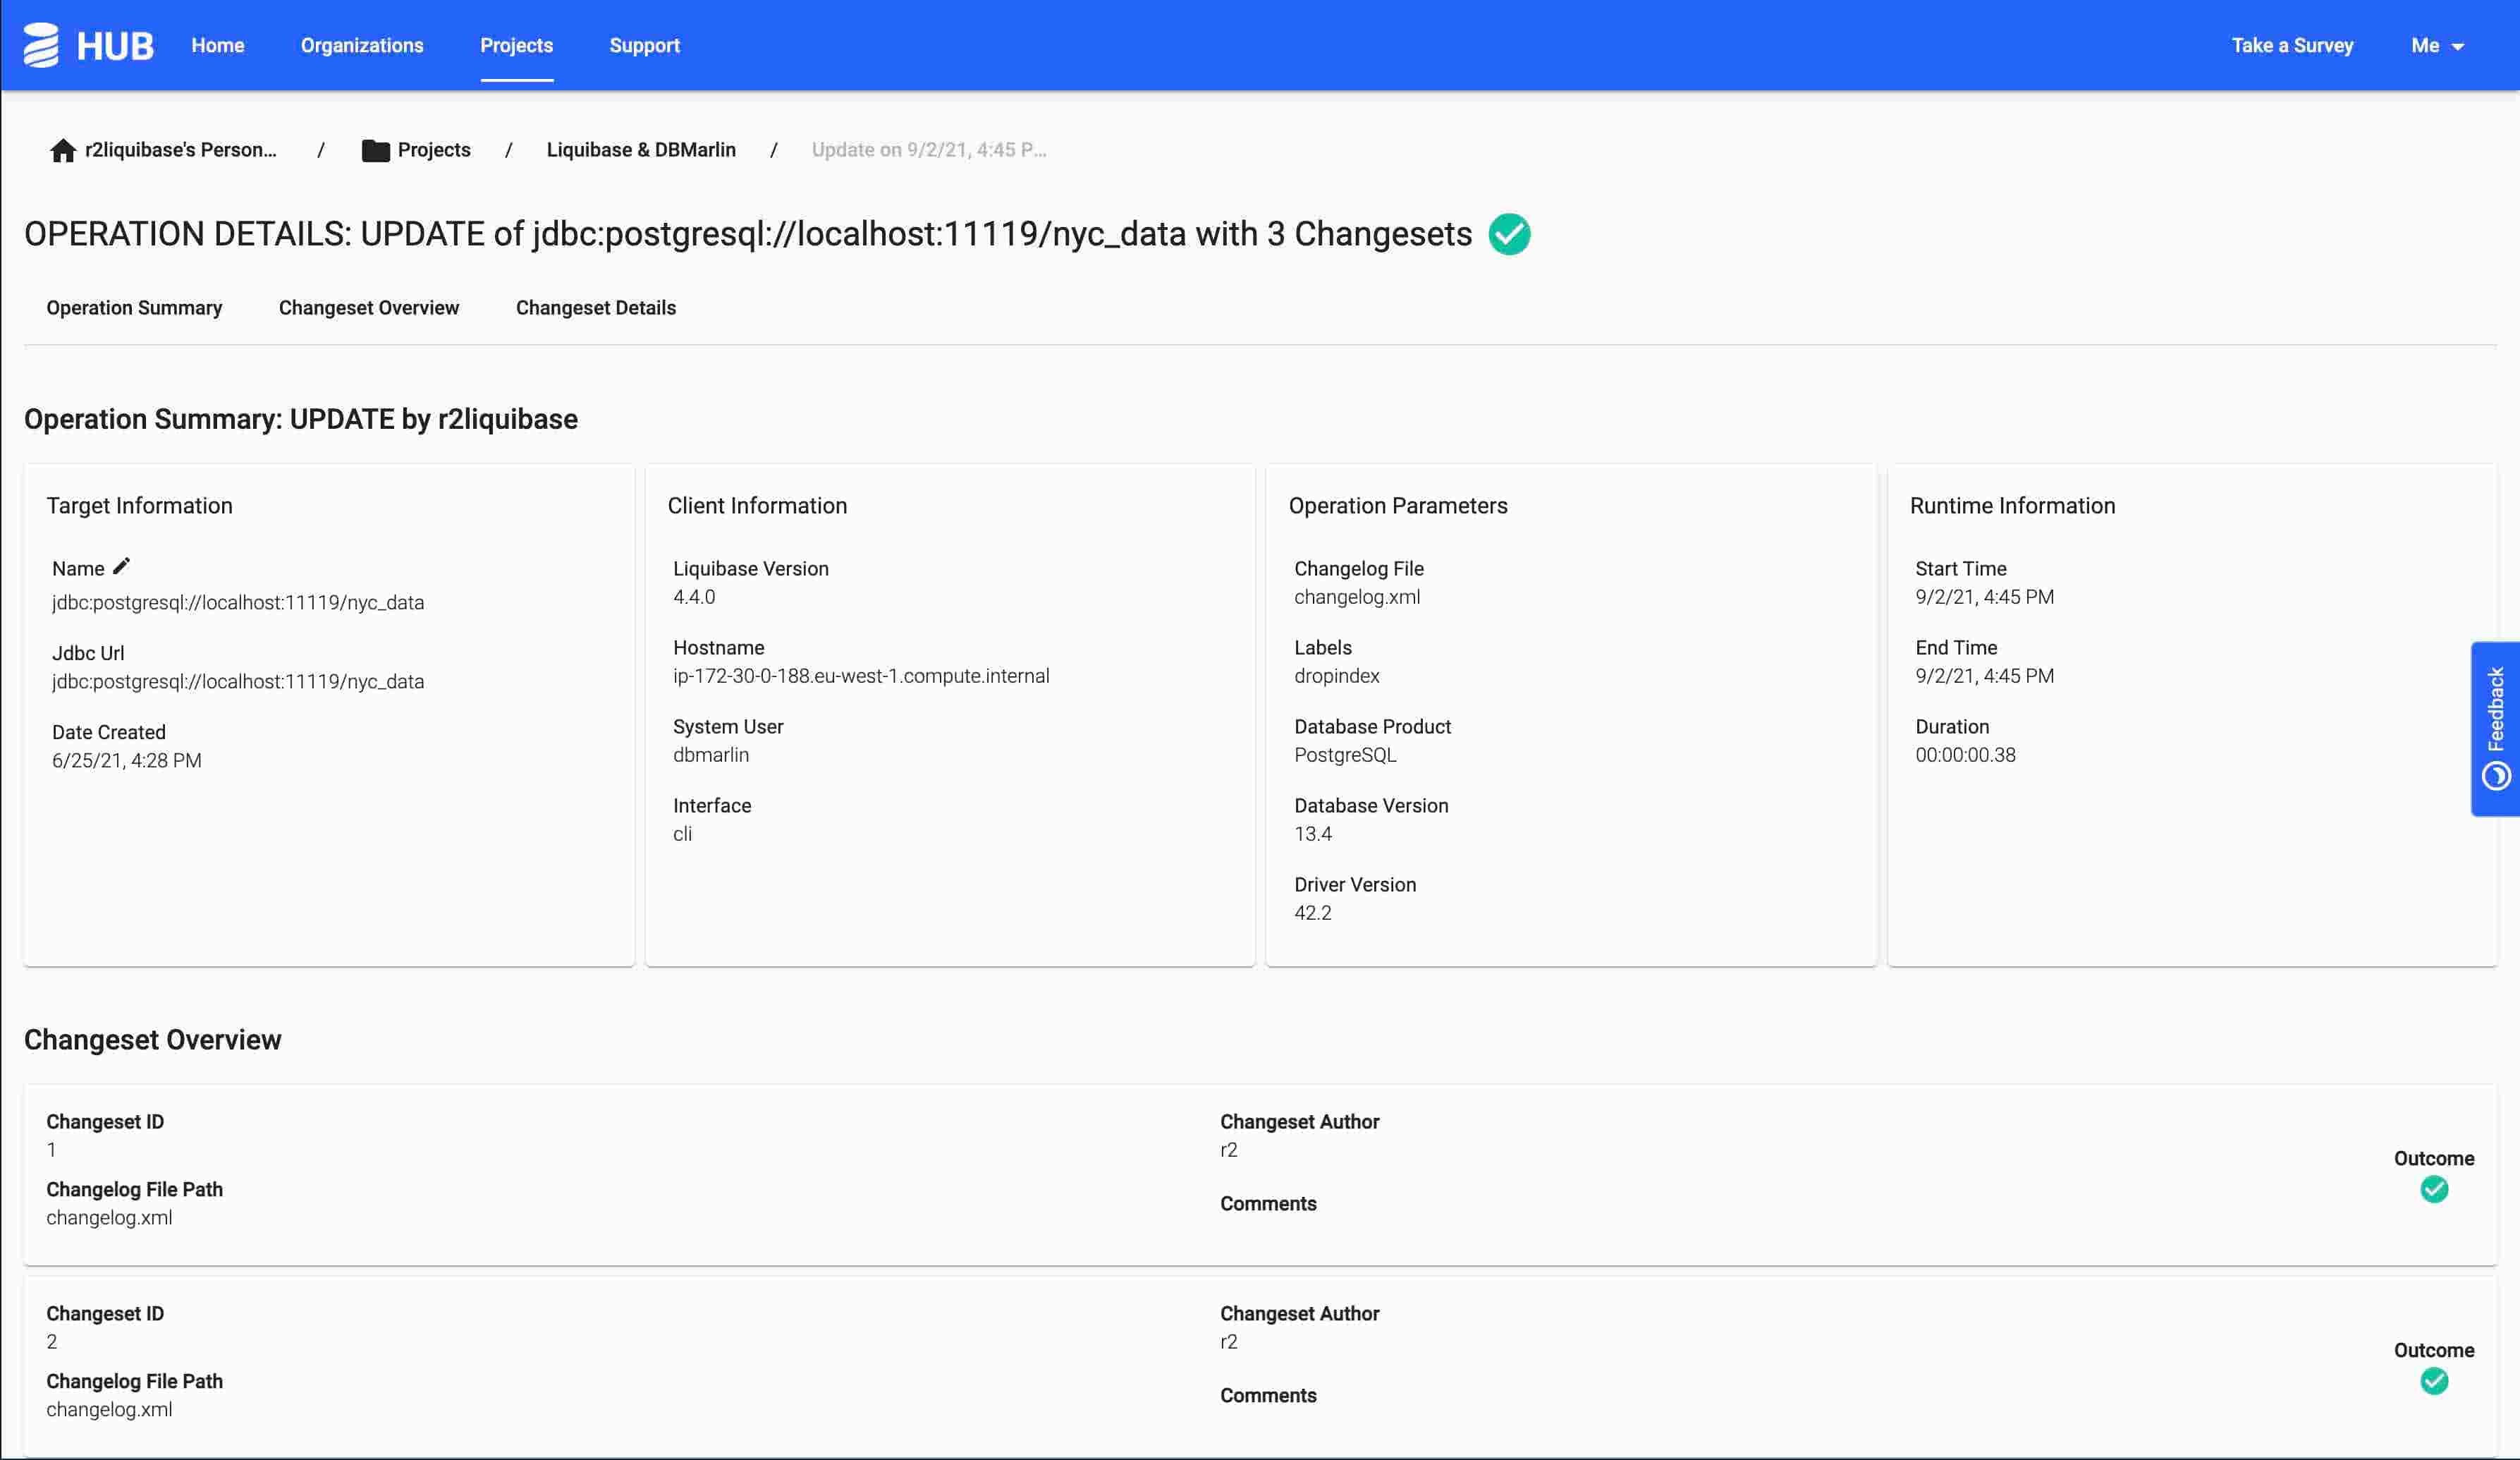Click the System User value dbmarlin
This screenshot has height=1460, width=2520.
(x=711, y=755)
